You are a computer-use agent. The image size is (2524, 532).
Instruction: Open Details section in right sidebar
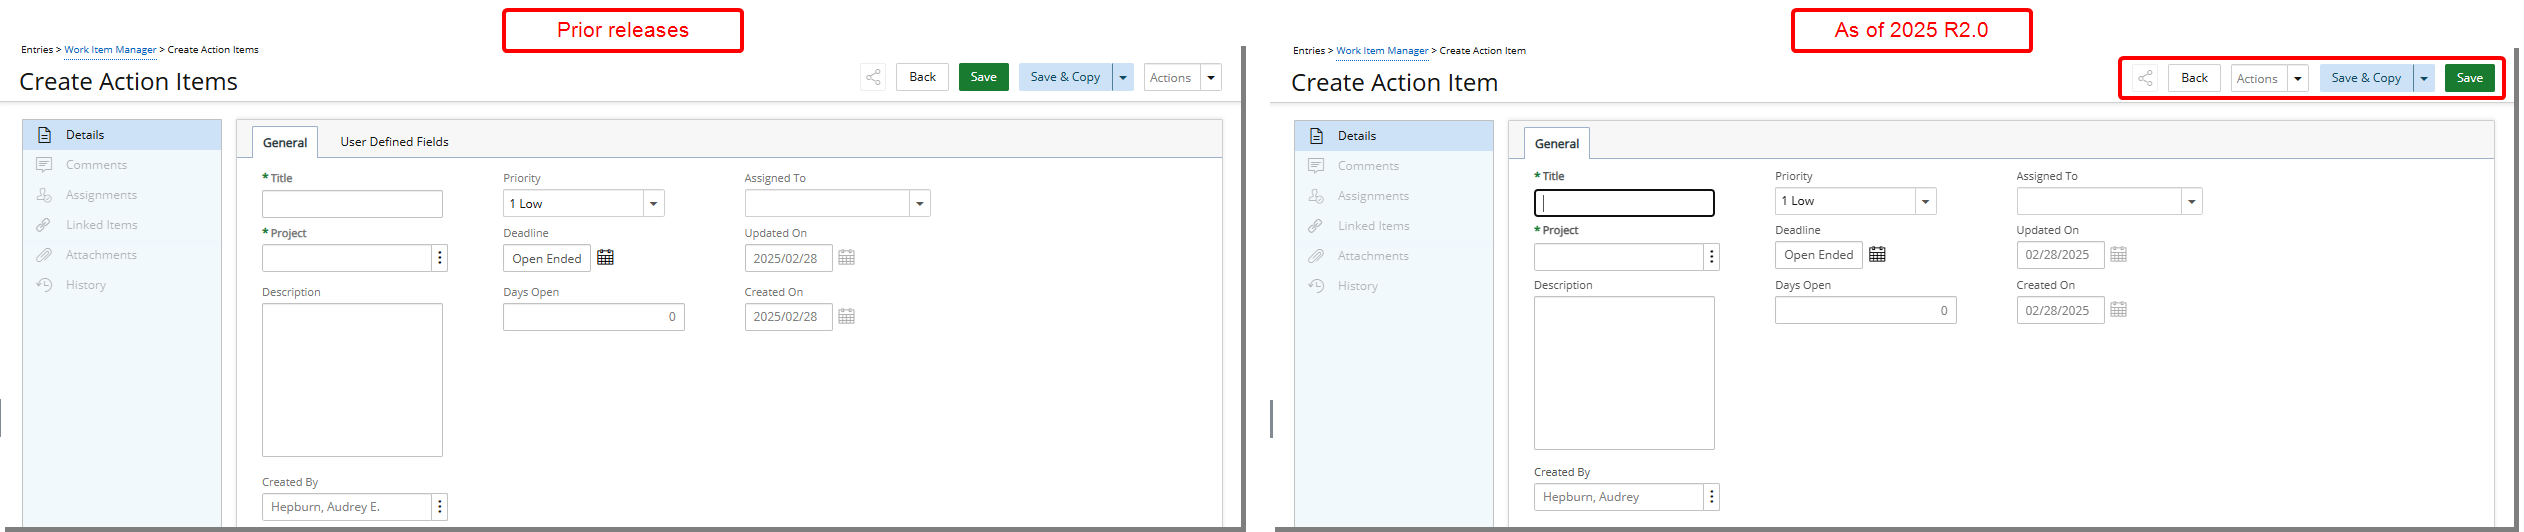click(1394, 136)
